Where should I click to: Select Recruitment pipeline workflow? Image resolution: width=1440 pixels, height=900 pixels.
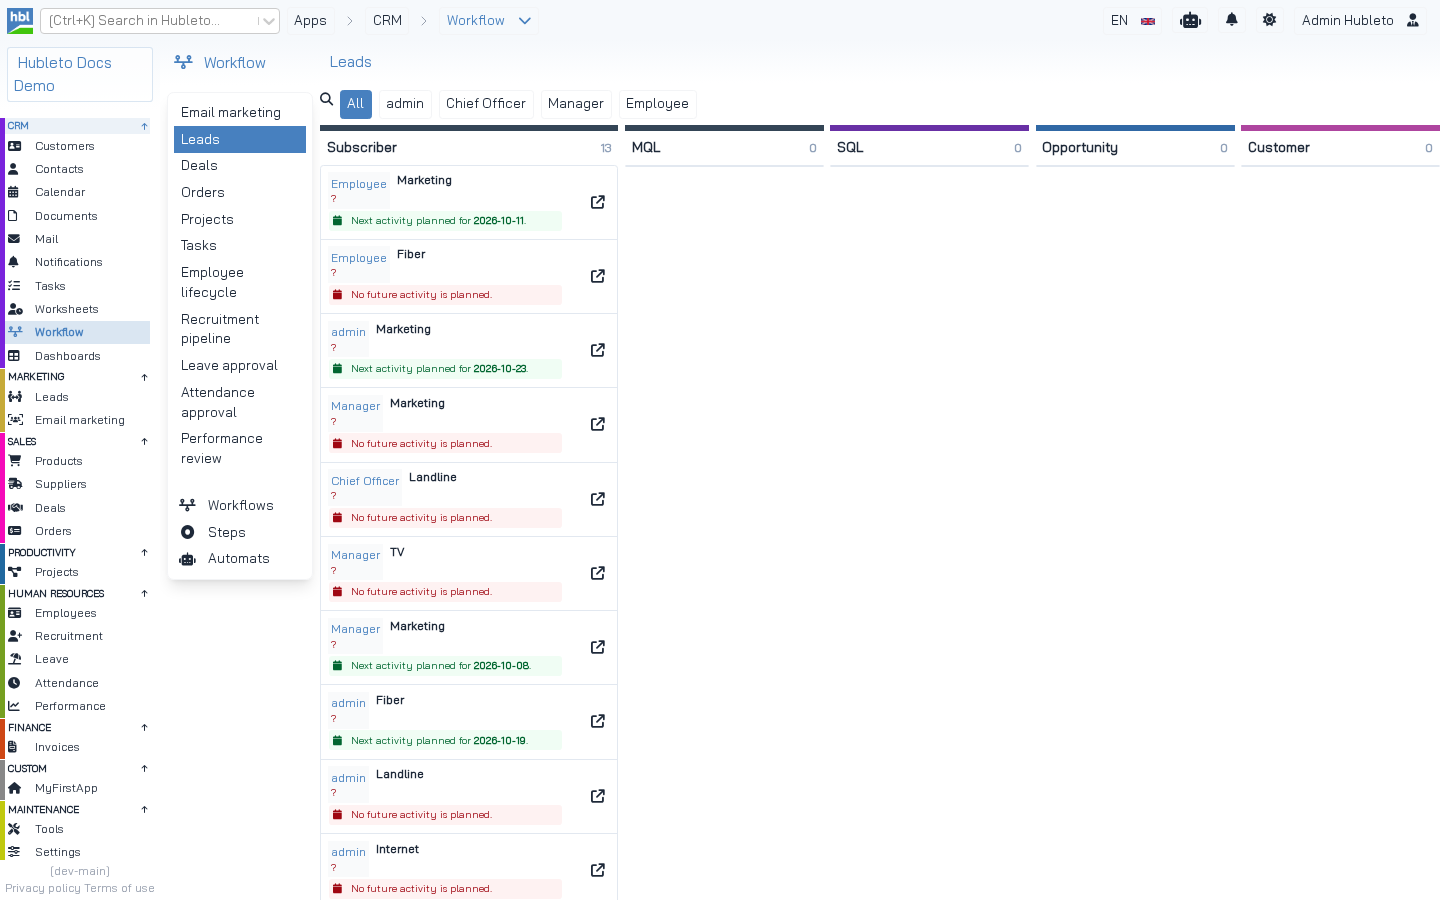240,329
